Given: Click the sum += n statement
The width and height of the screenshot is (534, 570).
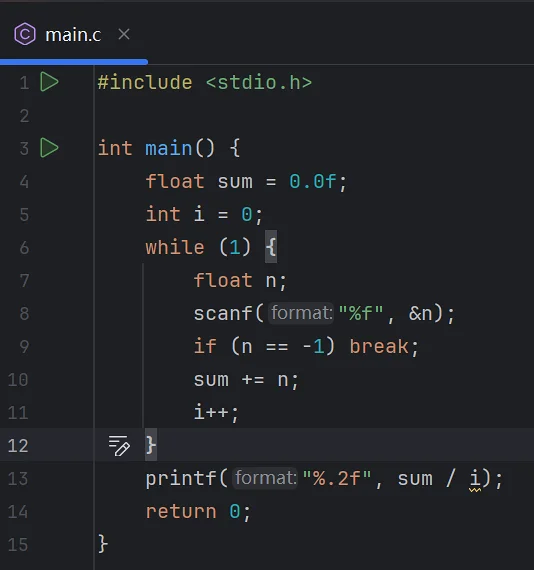Looking at the screenshot, I should pos(246,380).
